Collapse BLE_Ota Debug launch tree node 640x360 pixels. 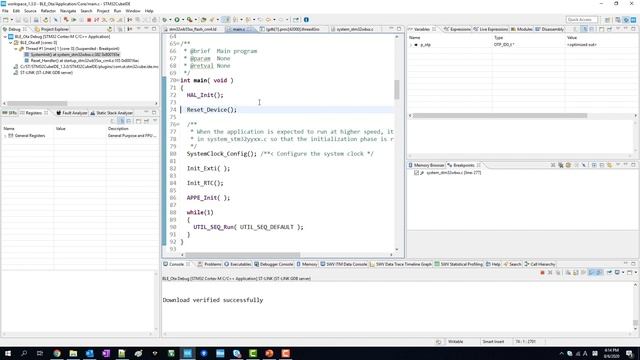pos(5,37)
